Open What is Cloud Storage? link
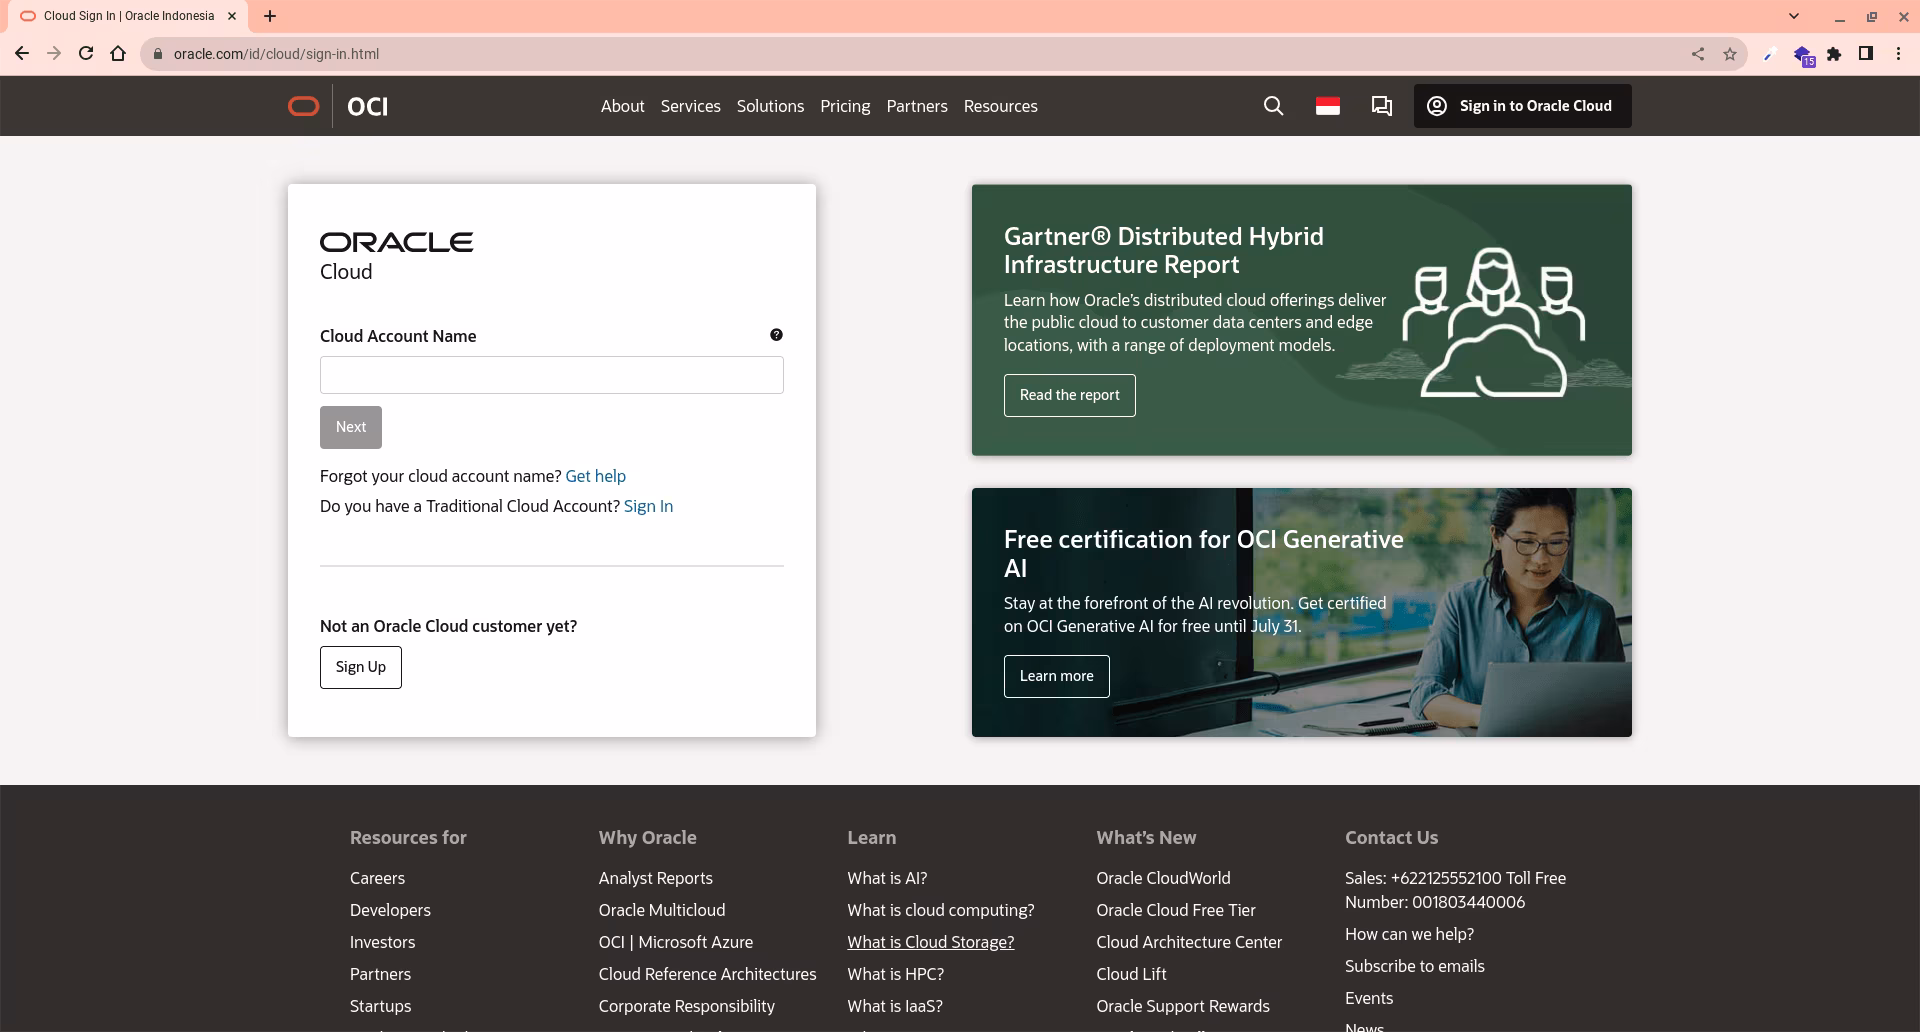1920x1032 pixels. pyautogui.click(x=930, y=942)
